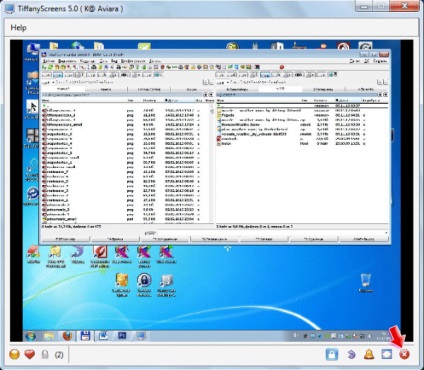Viewport: 424px width, 370px height.
Task: Select the red PDF editor desktop shortcut
Action: click(x=100, y=256)
